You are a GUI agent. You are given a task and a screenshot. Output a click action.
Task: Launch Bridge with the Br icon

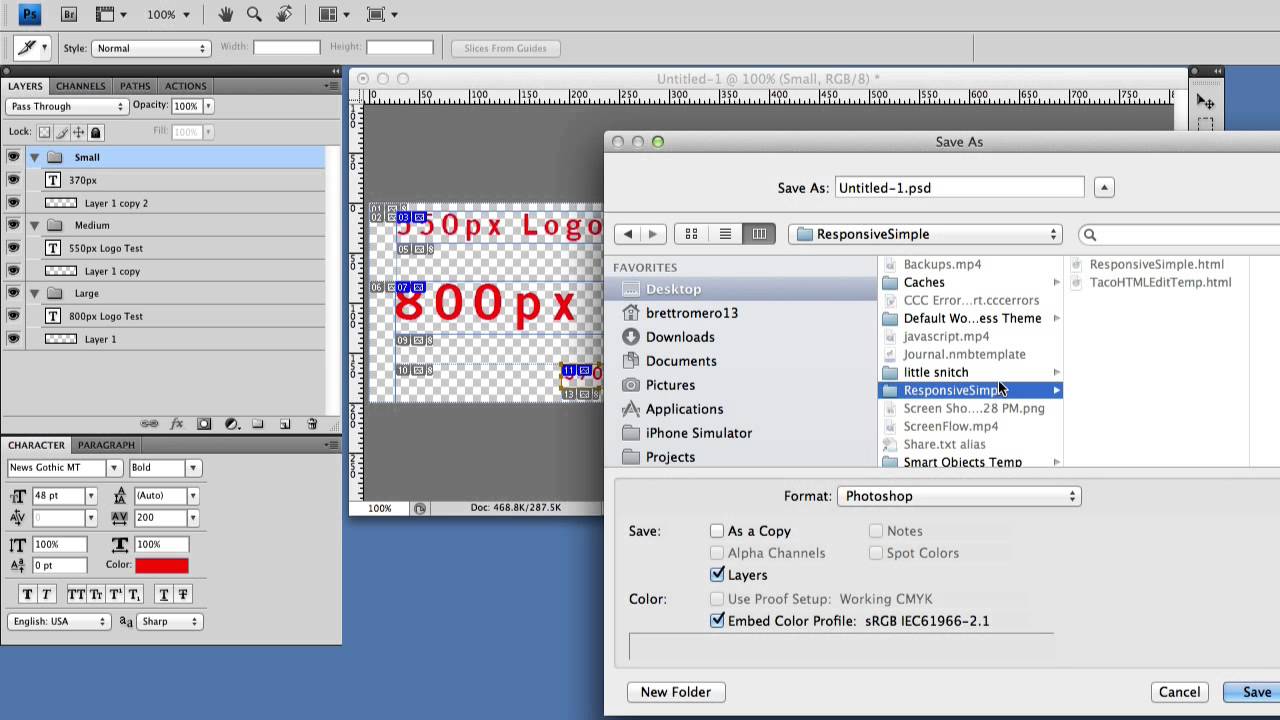(x=69, y=14)
